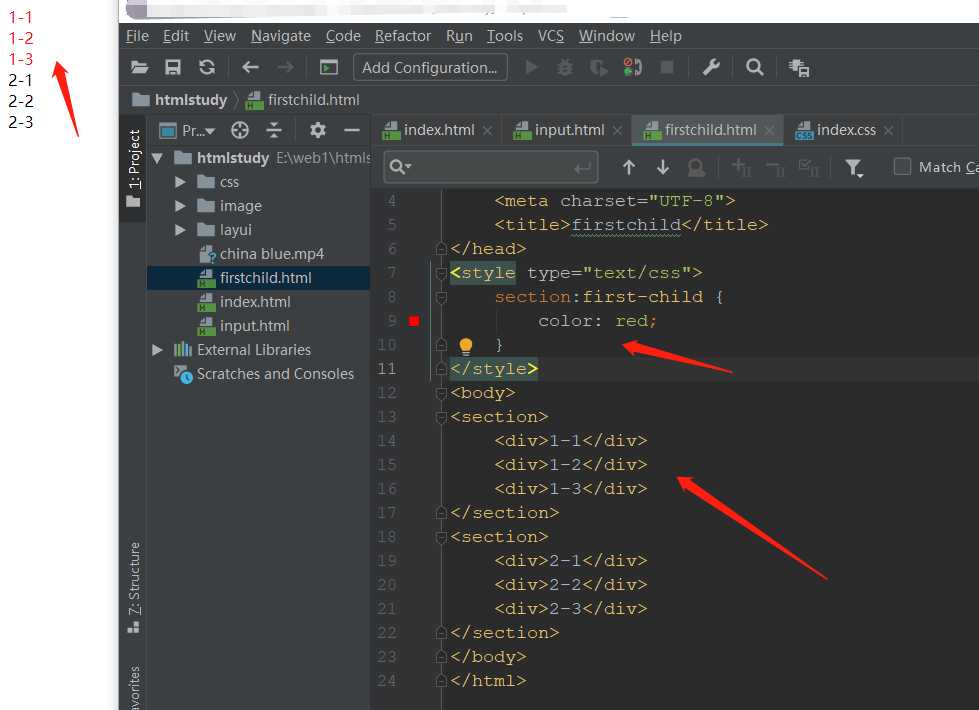979x710 pixels.
Task: Toggle the Match Case checkbox
Action: 902,167
